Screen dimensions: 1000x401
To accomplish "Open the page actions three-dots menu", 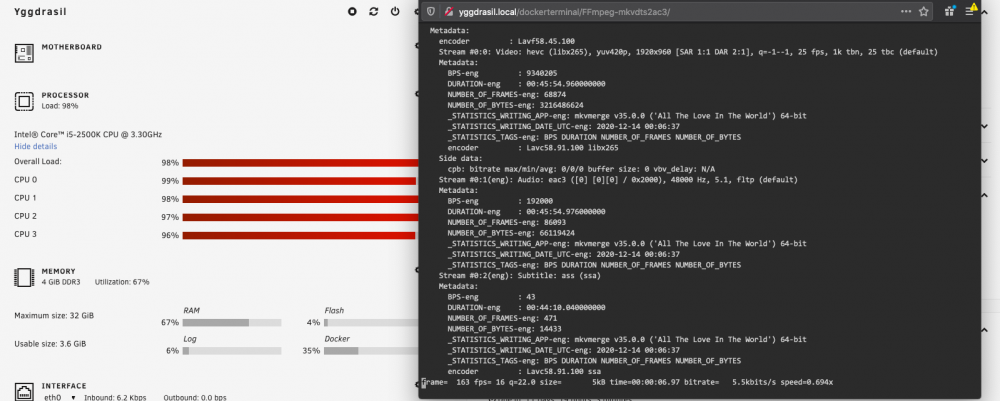I will click(906, 11).
